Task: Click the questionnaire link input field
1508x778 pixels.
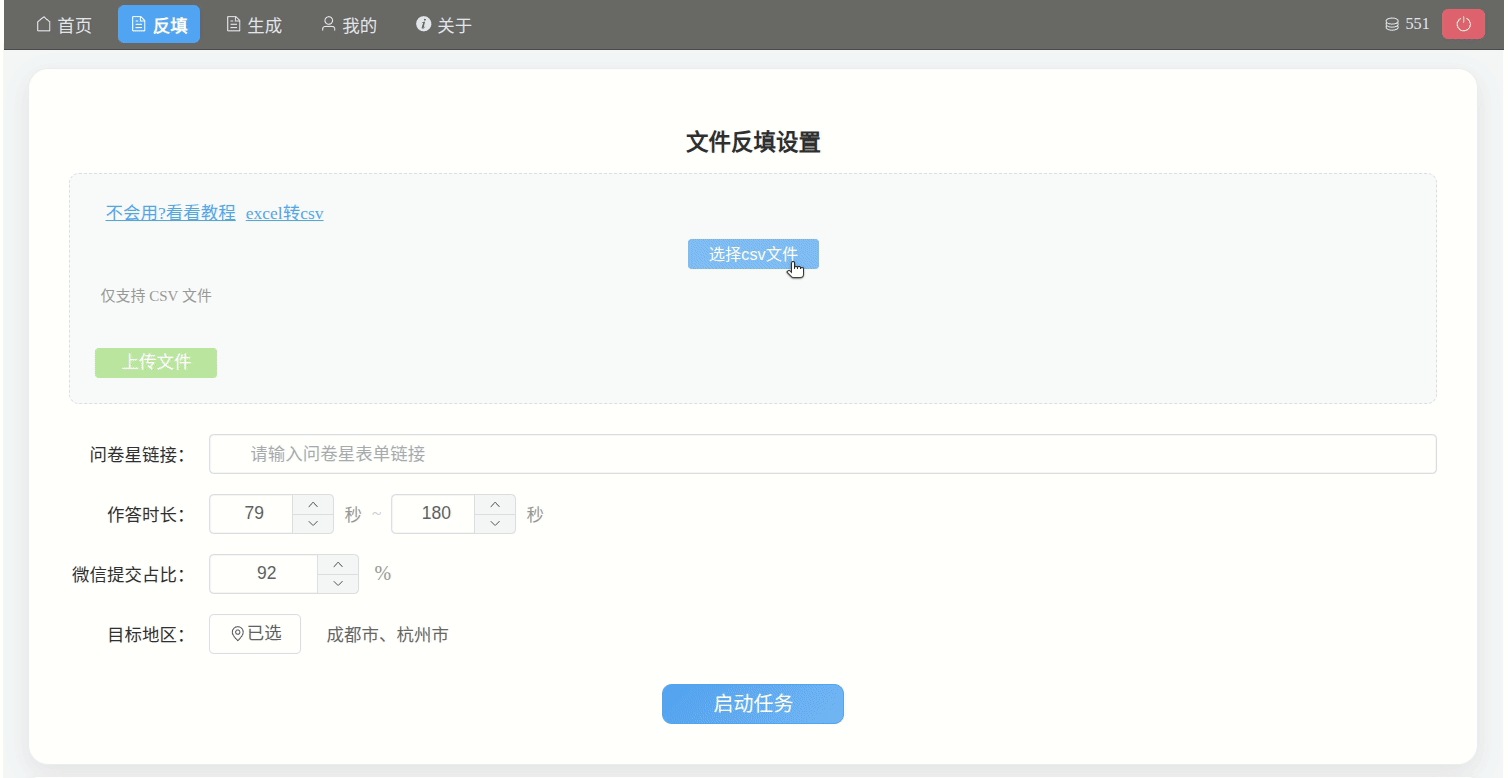Action: point(822,453)
